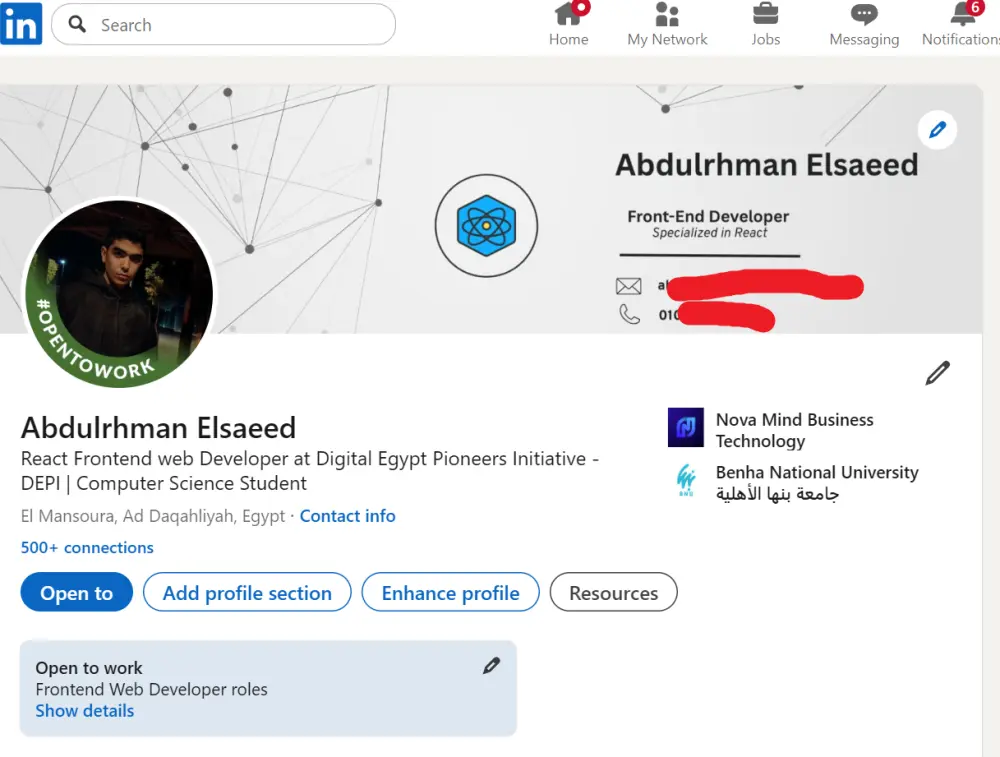Open the Notifications tab

[957, 25]
